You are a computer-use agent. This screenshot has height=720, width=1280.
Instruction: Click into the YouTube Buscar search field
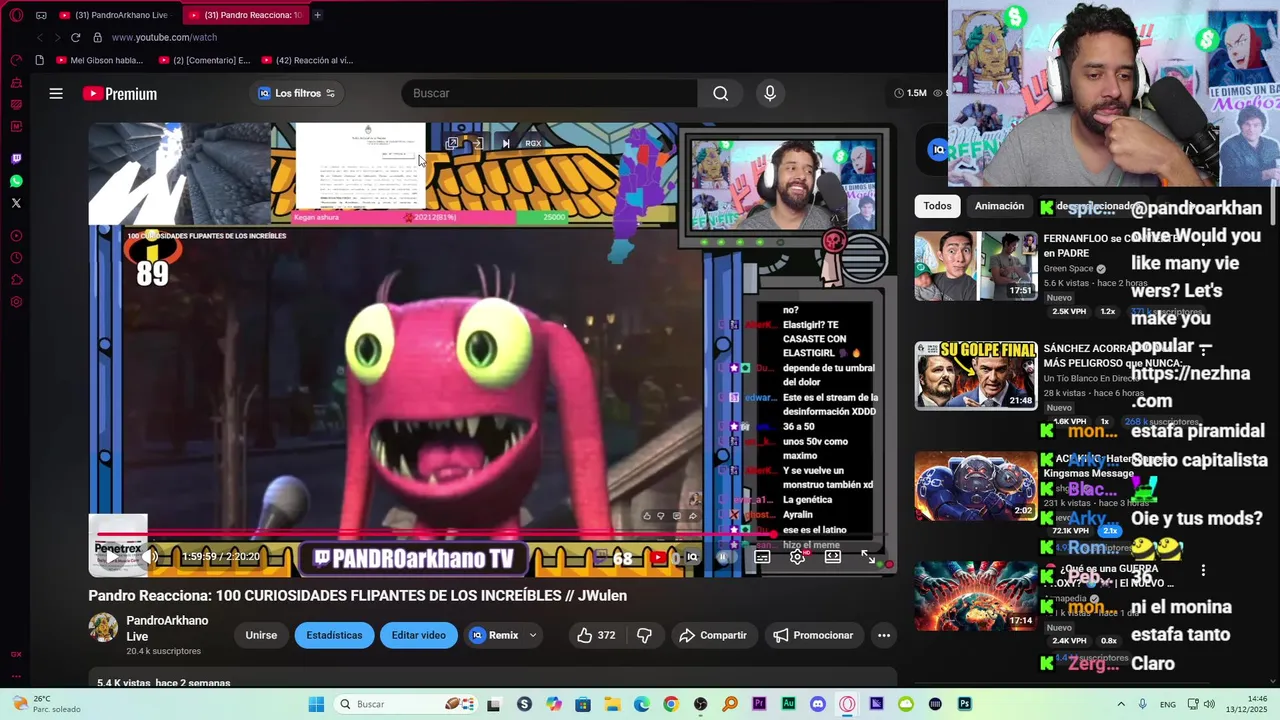point(549,93)
